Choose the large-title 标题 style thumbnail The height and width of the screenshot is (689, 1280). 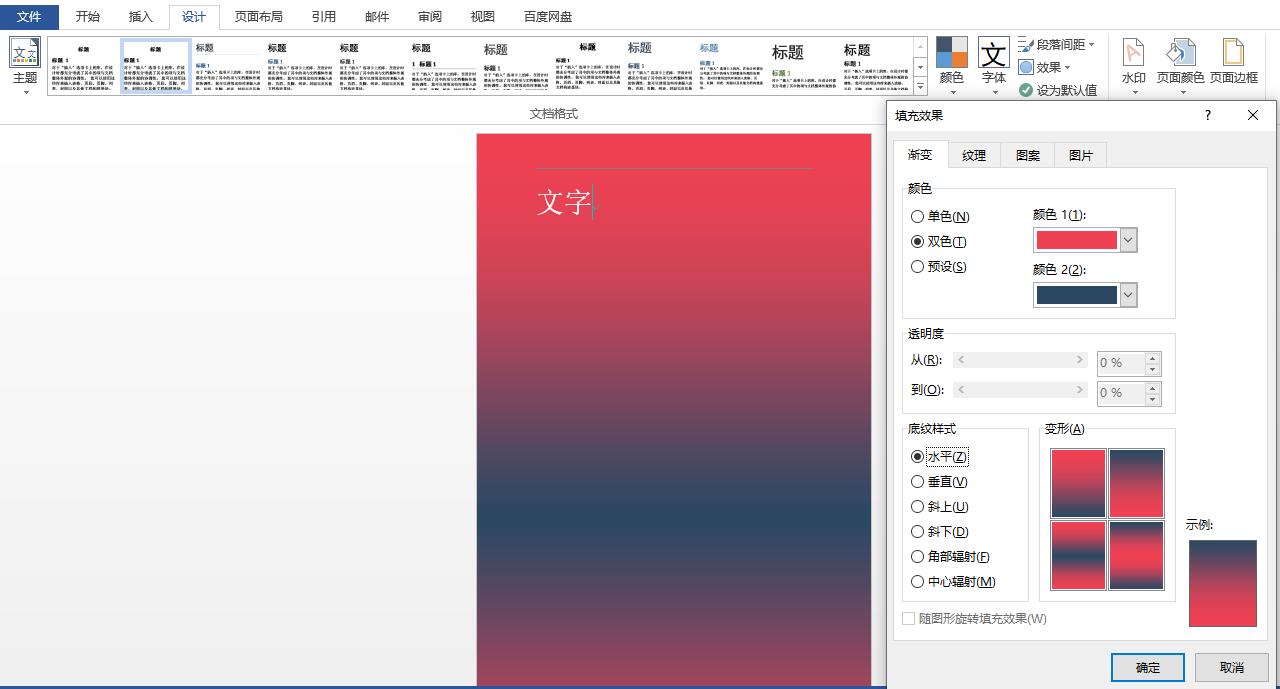(802, 67)
